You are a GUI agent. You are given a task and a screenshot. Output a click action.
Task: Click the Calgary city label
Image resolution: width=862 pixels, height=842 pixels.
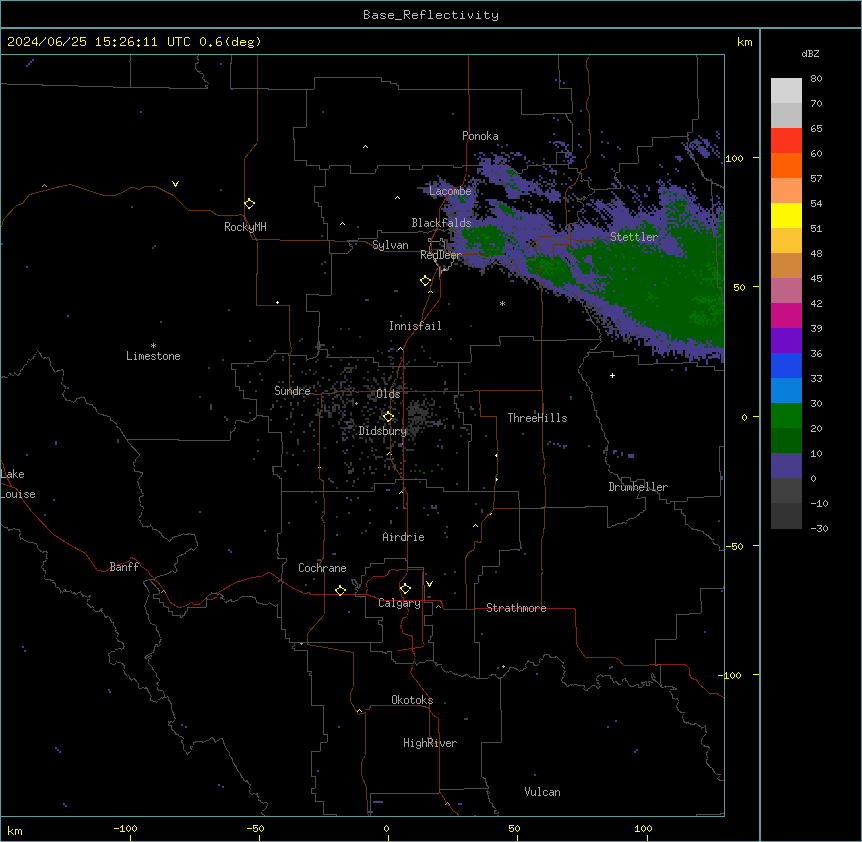click(399, 603)
